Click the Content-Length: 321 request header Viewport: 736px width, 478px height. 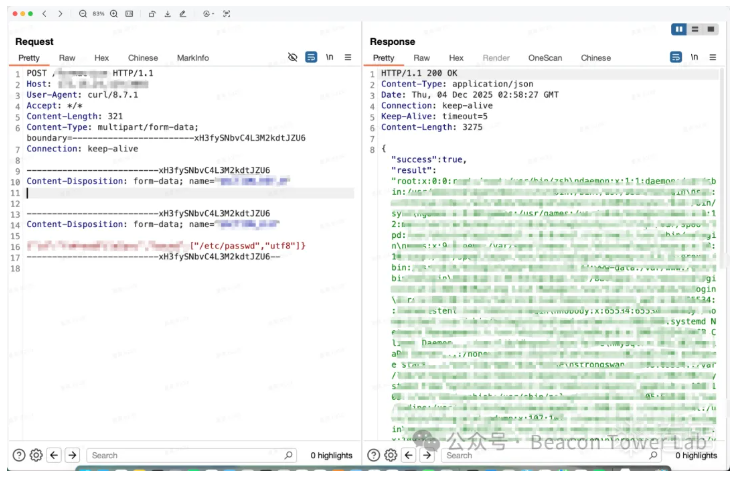pos(74,116)
